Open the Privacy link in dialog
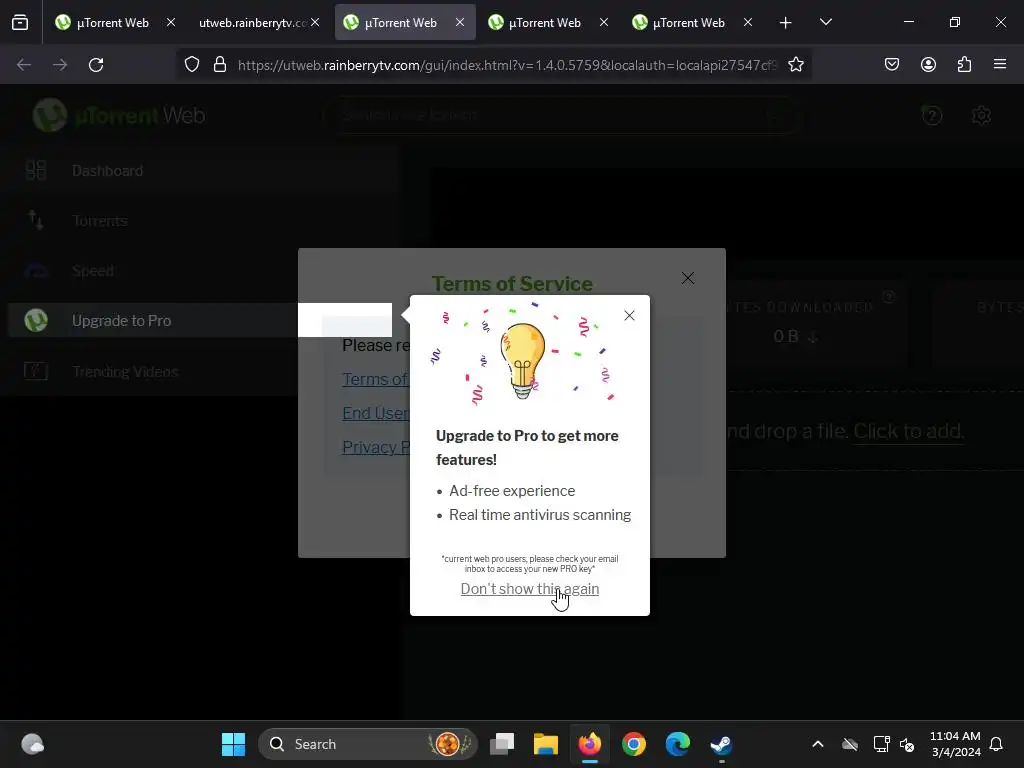This screenshot has height=768, width=1024. pyautogui.click(x=376, y=447)
